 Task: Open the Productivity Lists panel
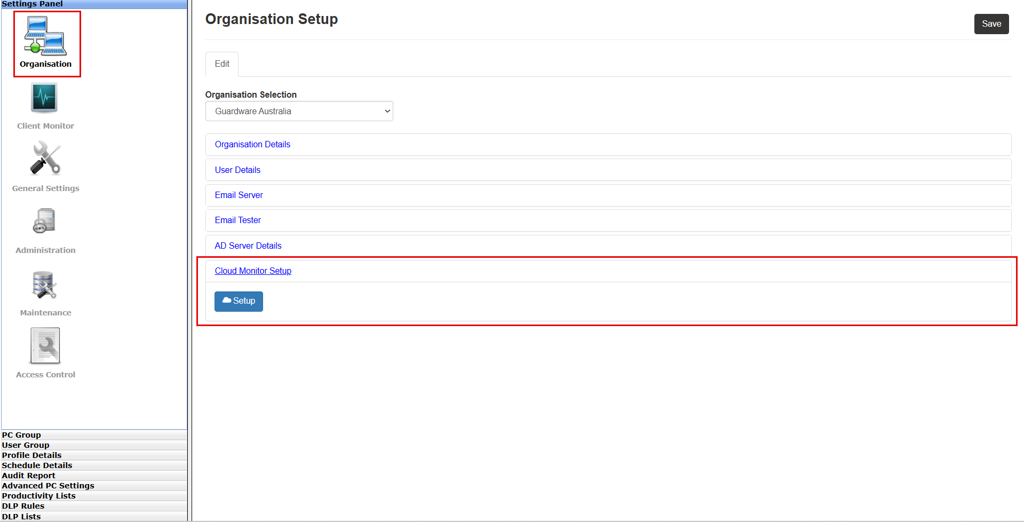coord(39,496)
